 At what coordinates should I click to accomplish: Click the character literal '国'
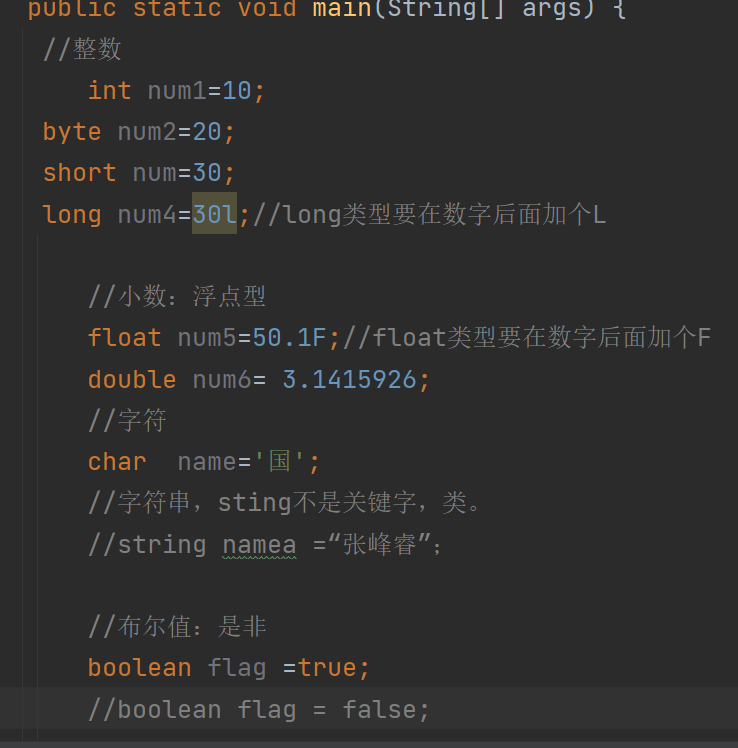(x=279, y=461)
